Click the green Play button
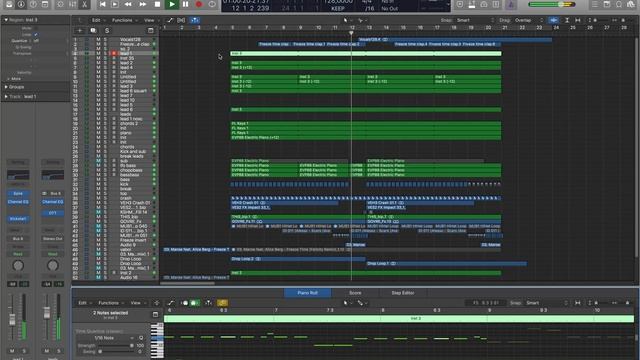 coord(171,4)
